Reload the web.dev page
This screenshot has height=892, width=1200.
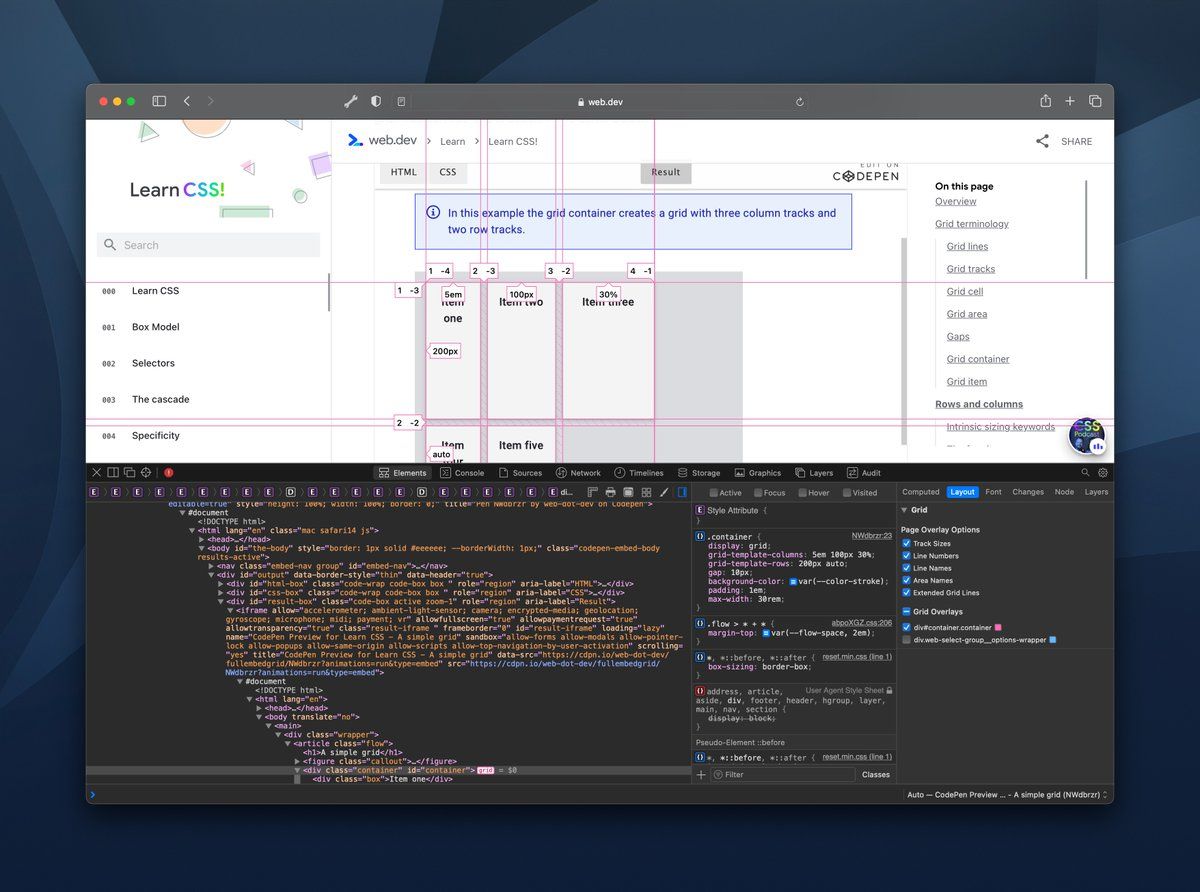[800, 102]
